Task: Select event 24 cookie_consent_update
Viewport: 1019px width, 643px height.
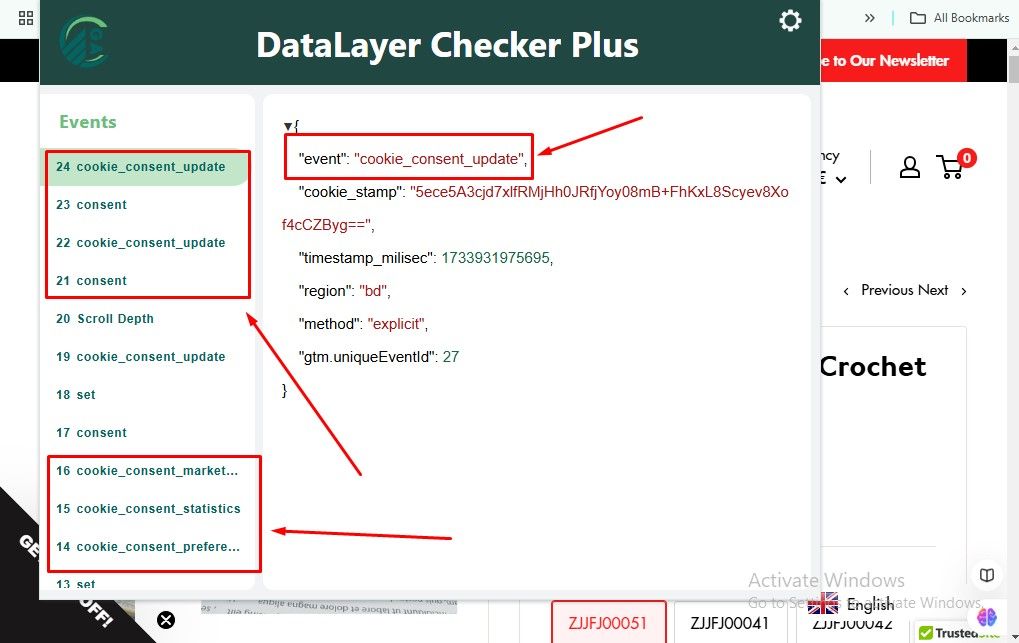Action: coord(146,167)
